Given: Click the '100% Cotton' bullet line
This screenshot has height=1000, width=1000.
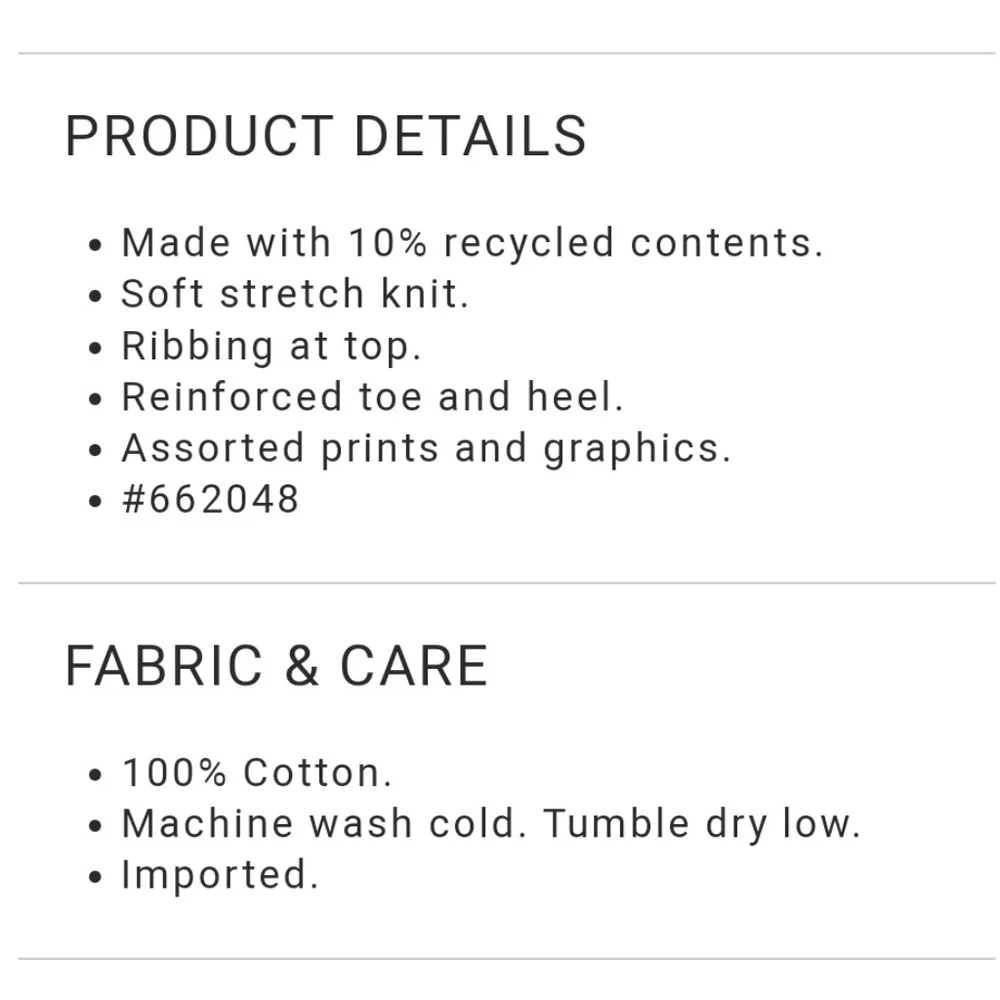Looking at the screenshot, I should [x=257, y=772].
